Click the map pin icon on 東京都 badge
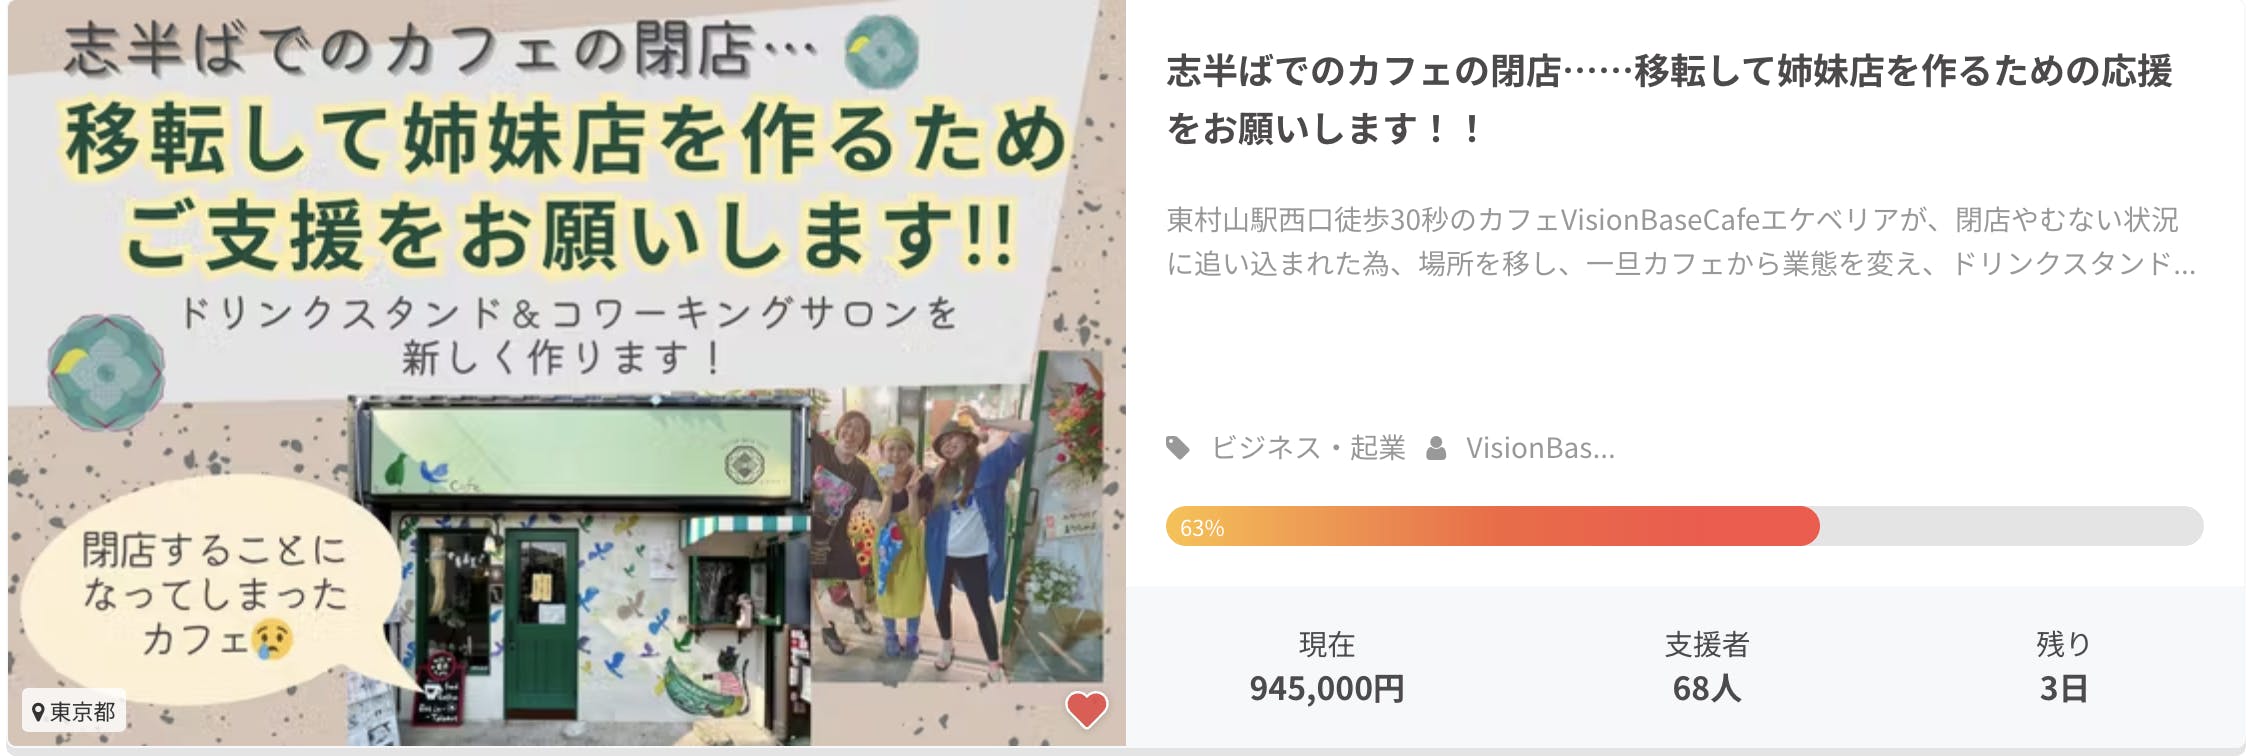Image resolution: width=2250 pixels, height=756 pixels. pos(38,712)
